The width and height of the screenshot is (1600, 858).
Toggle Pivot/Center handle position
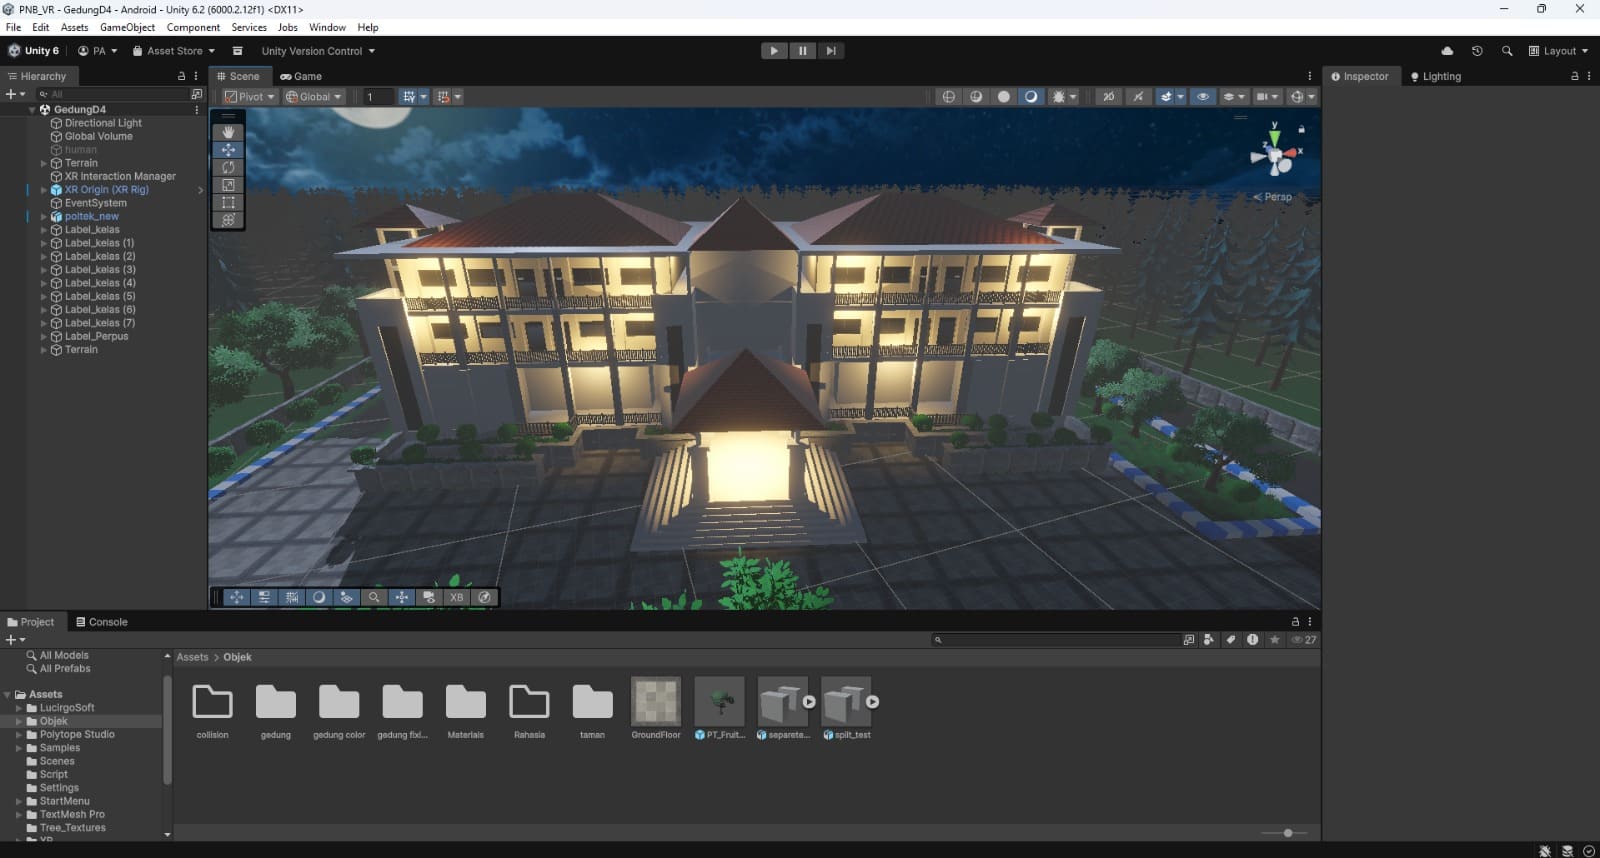[x=249, y=97]
